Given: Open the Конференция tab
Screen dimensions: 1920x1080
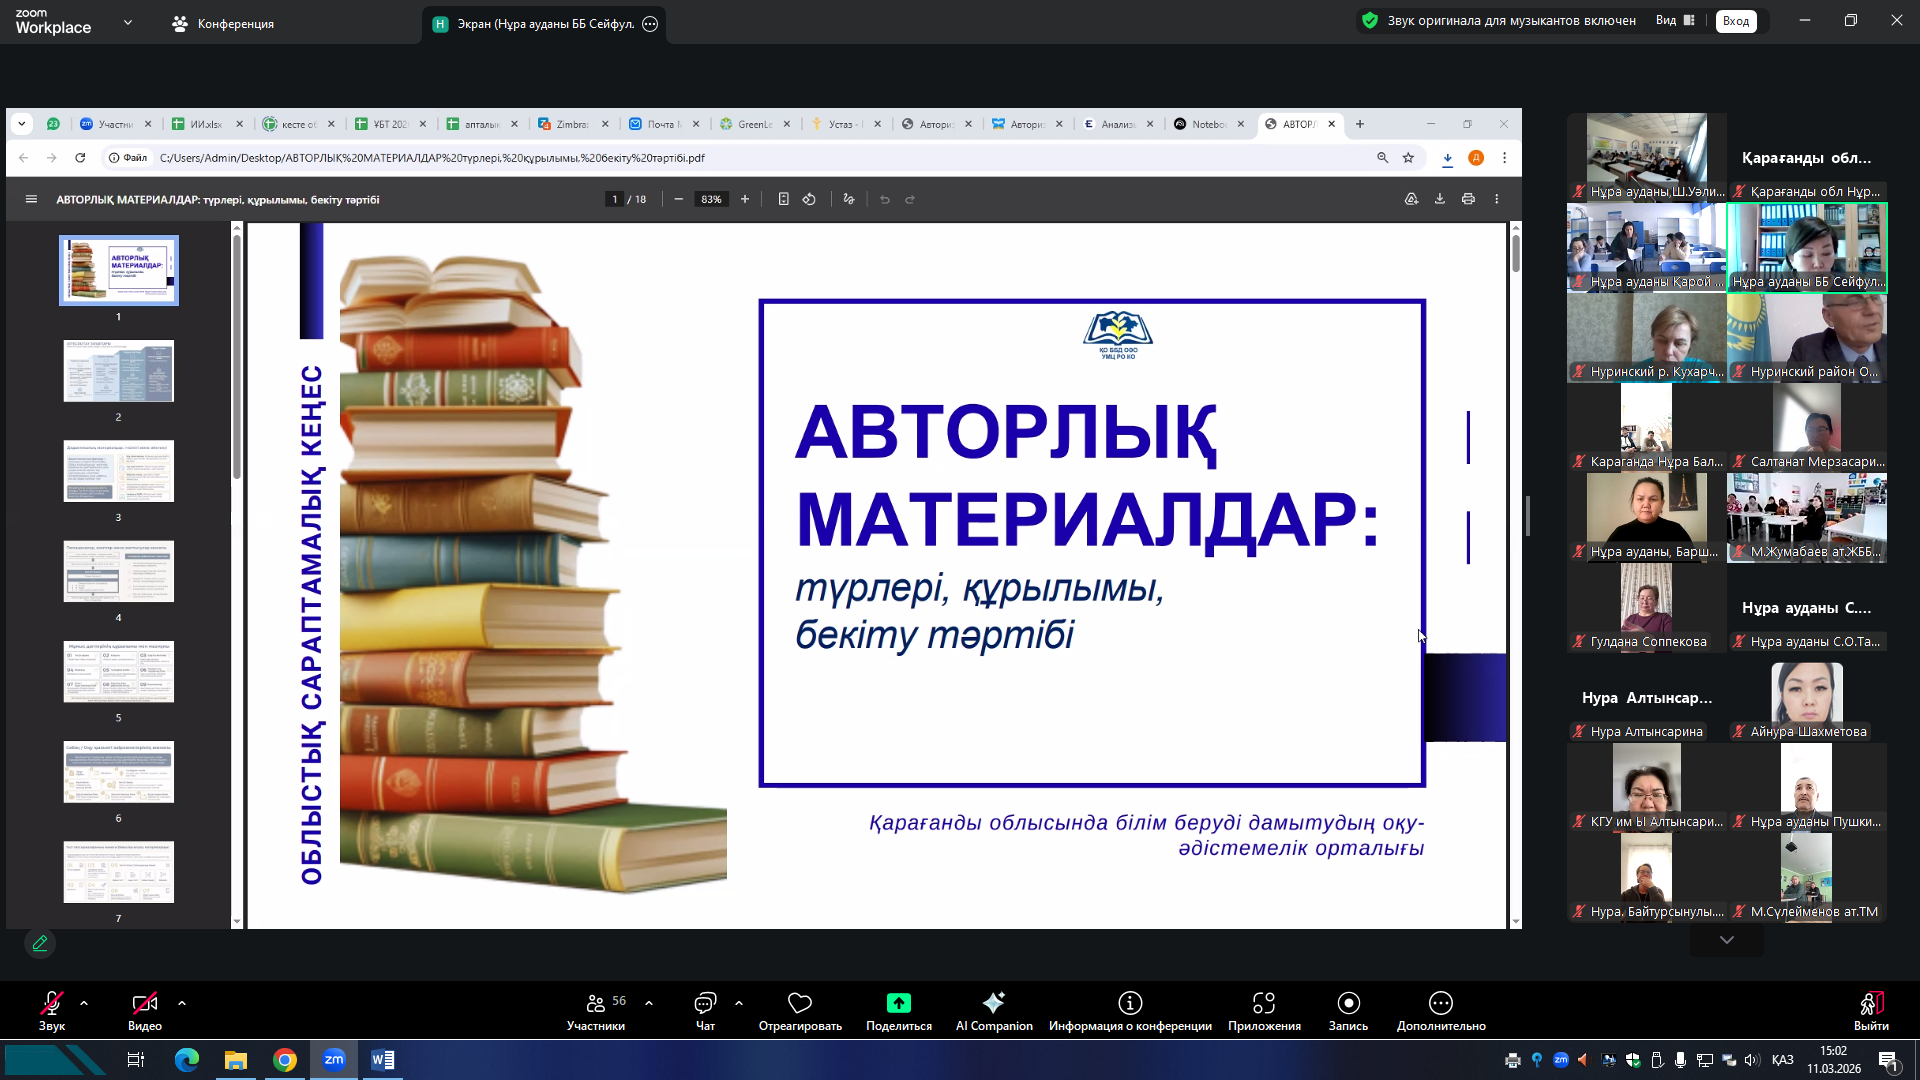Looking at the screenshot, I should (x=223, y=24).
